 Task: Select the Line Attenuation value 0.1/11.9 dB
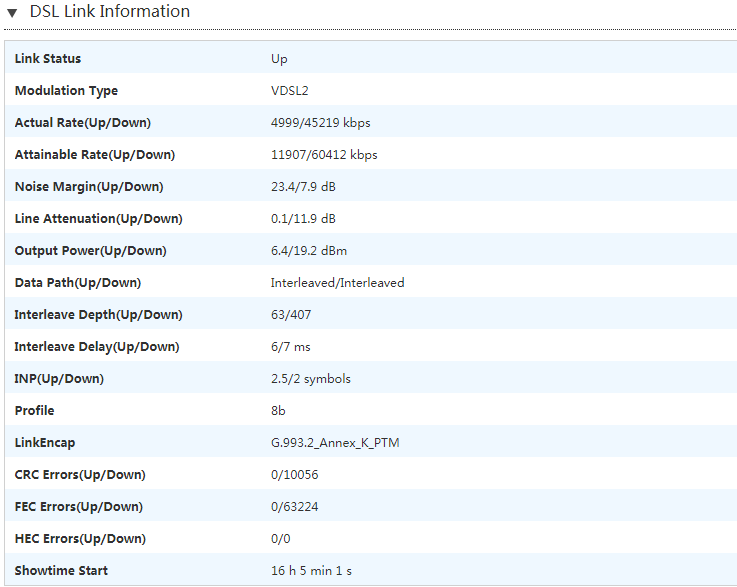tap(303, 219)
